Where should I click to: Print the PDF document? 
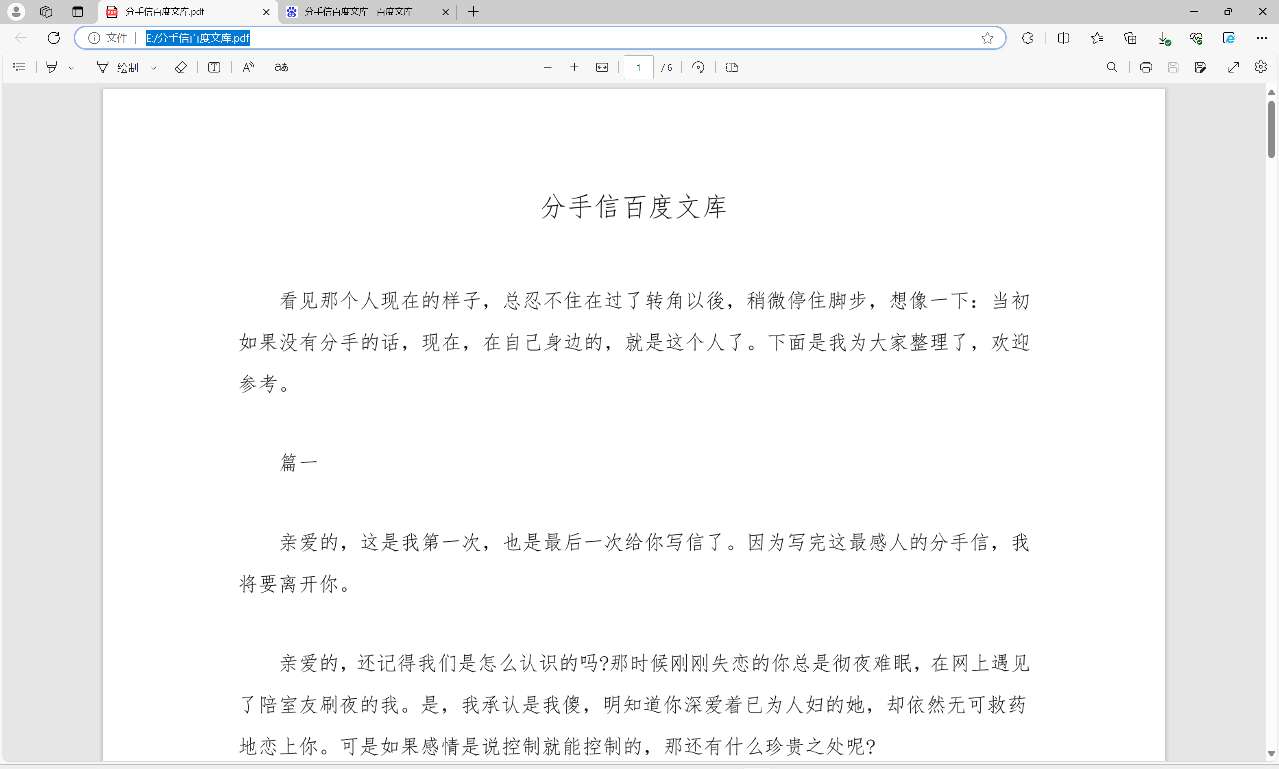click(1146, 67)
